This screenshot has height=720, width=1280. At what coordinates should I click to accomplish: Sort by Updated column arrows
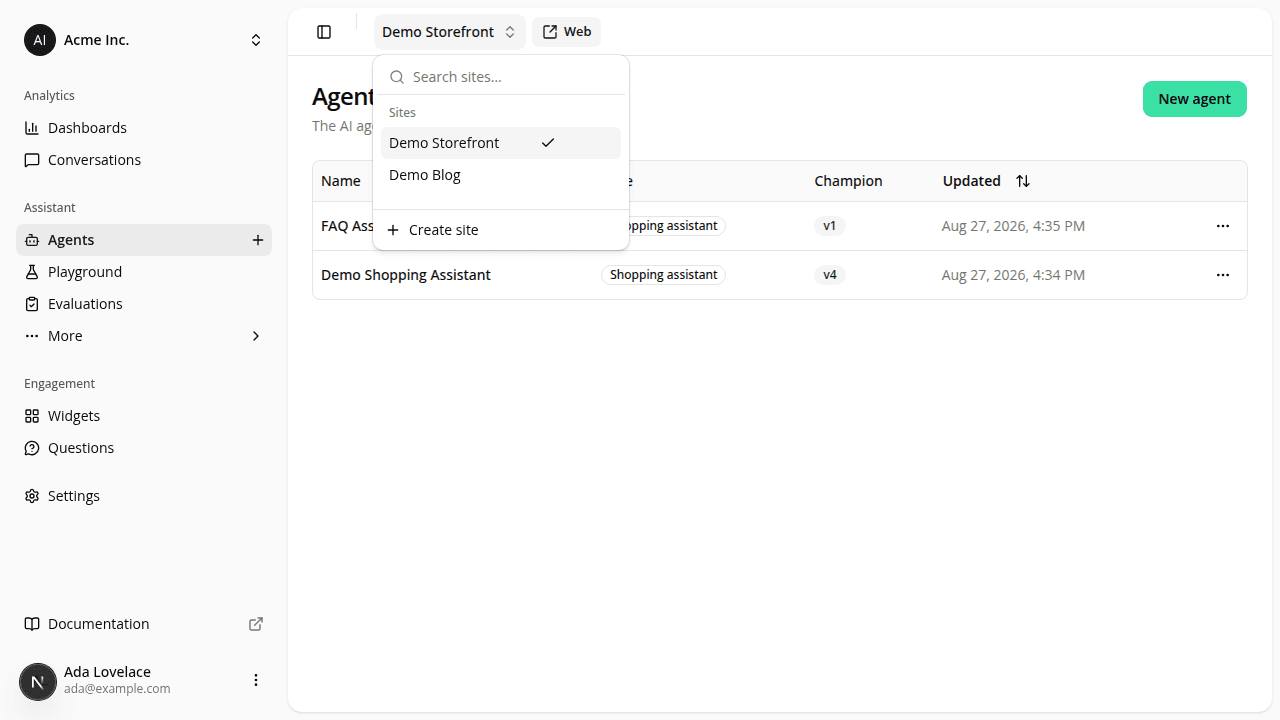(1023, 181)
